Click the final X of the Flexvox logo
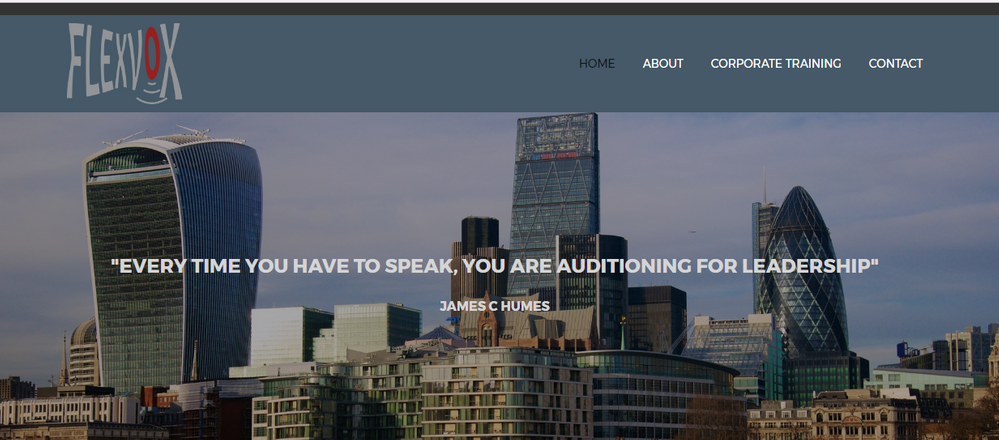The width and height of the screenshot is (999, 440). (171, 60)
